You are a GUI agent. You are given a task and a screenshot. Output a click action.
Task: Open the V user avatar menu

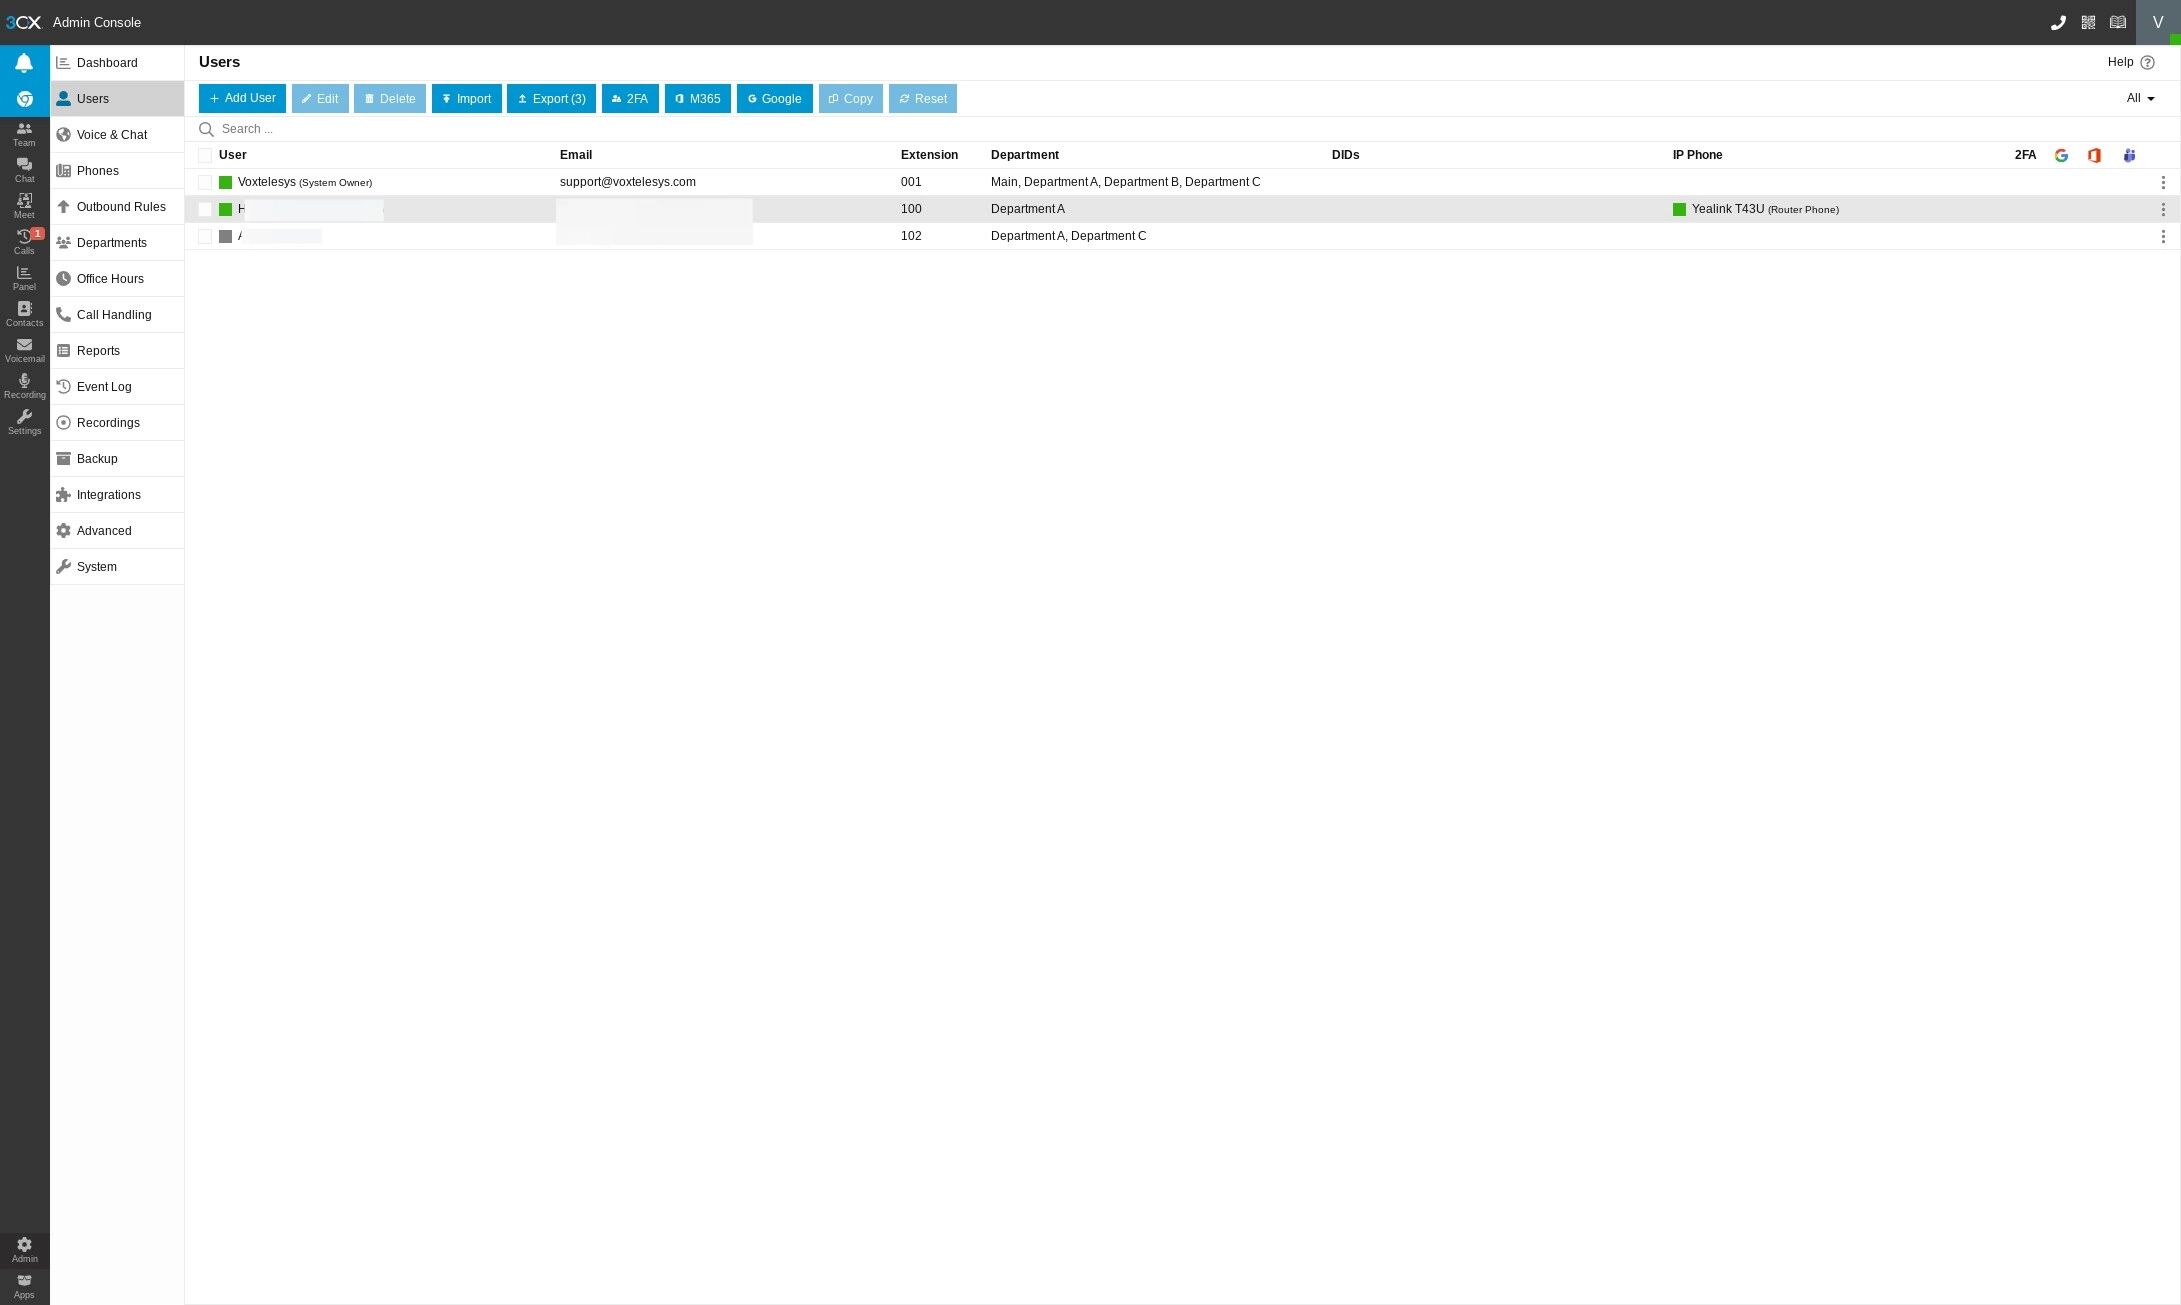click(2158, 22)
